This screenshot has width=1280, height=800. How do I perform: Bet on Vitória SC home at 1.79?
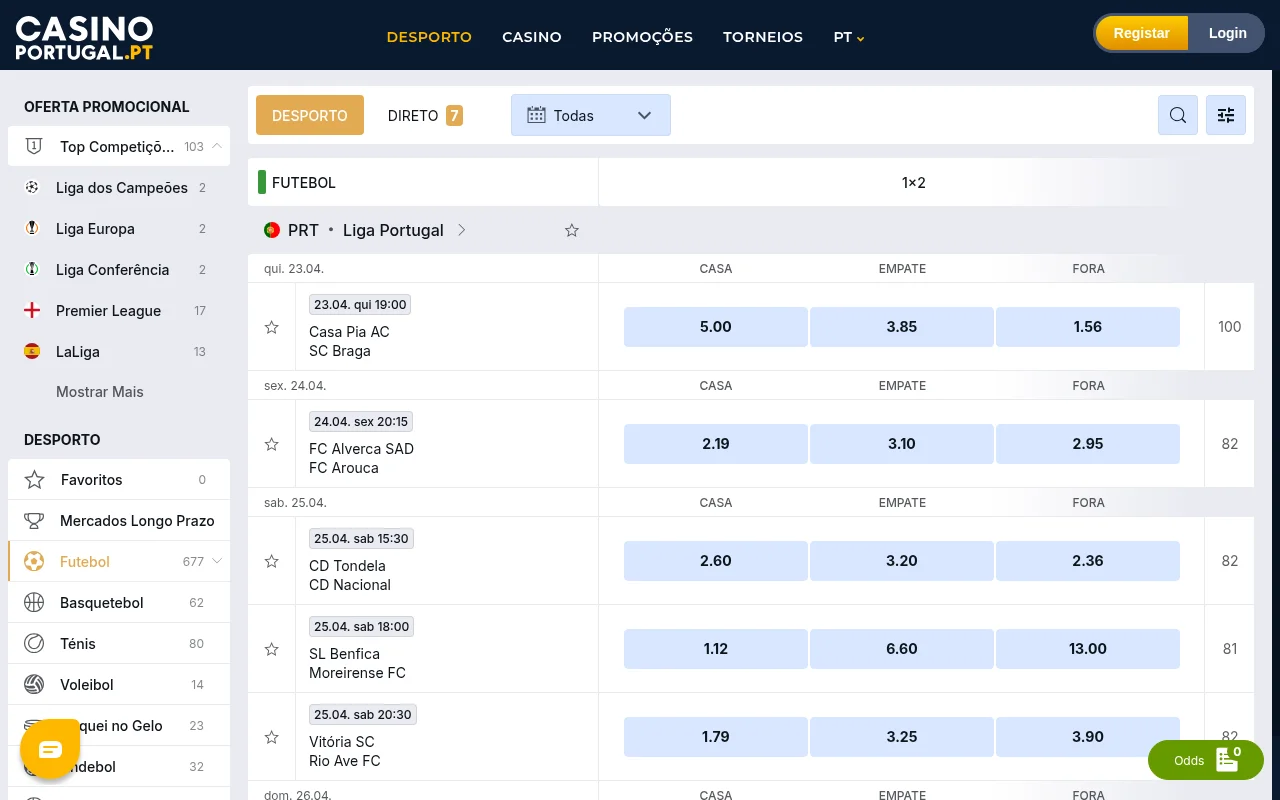pyautogui.click(x=716, y=737)
